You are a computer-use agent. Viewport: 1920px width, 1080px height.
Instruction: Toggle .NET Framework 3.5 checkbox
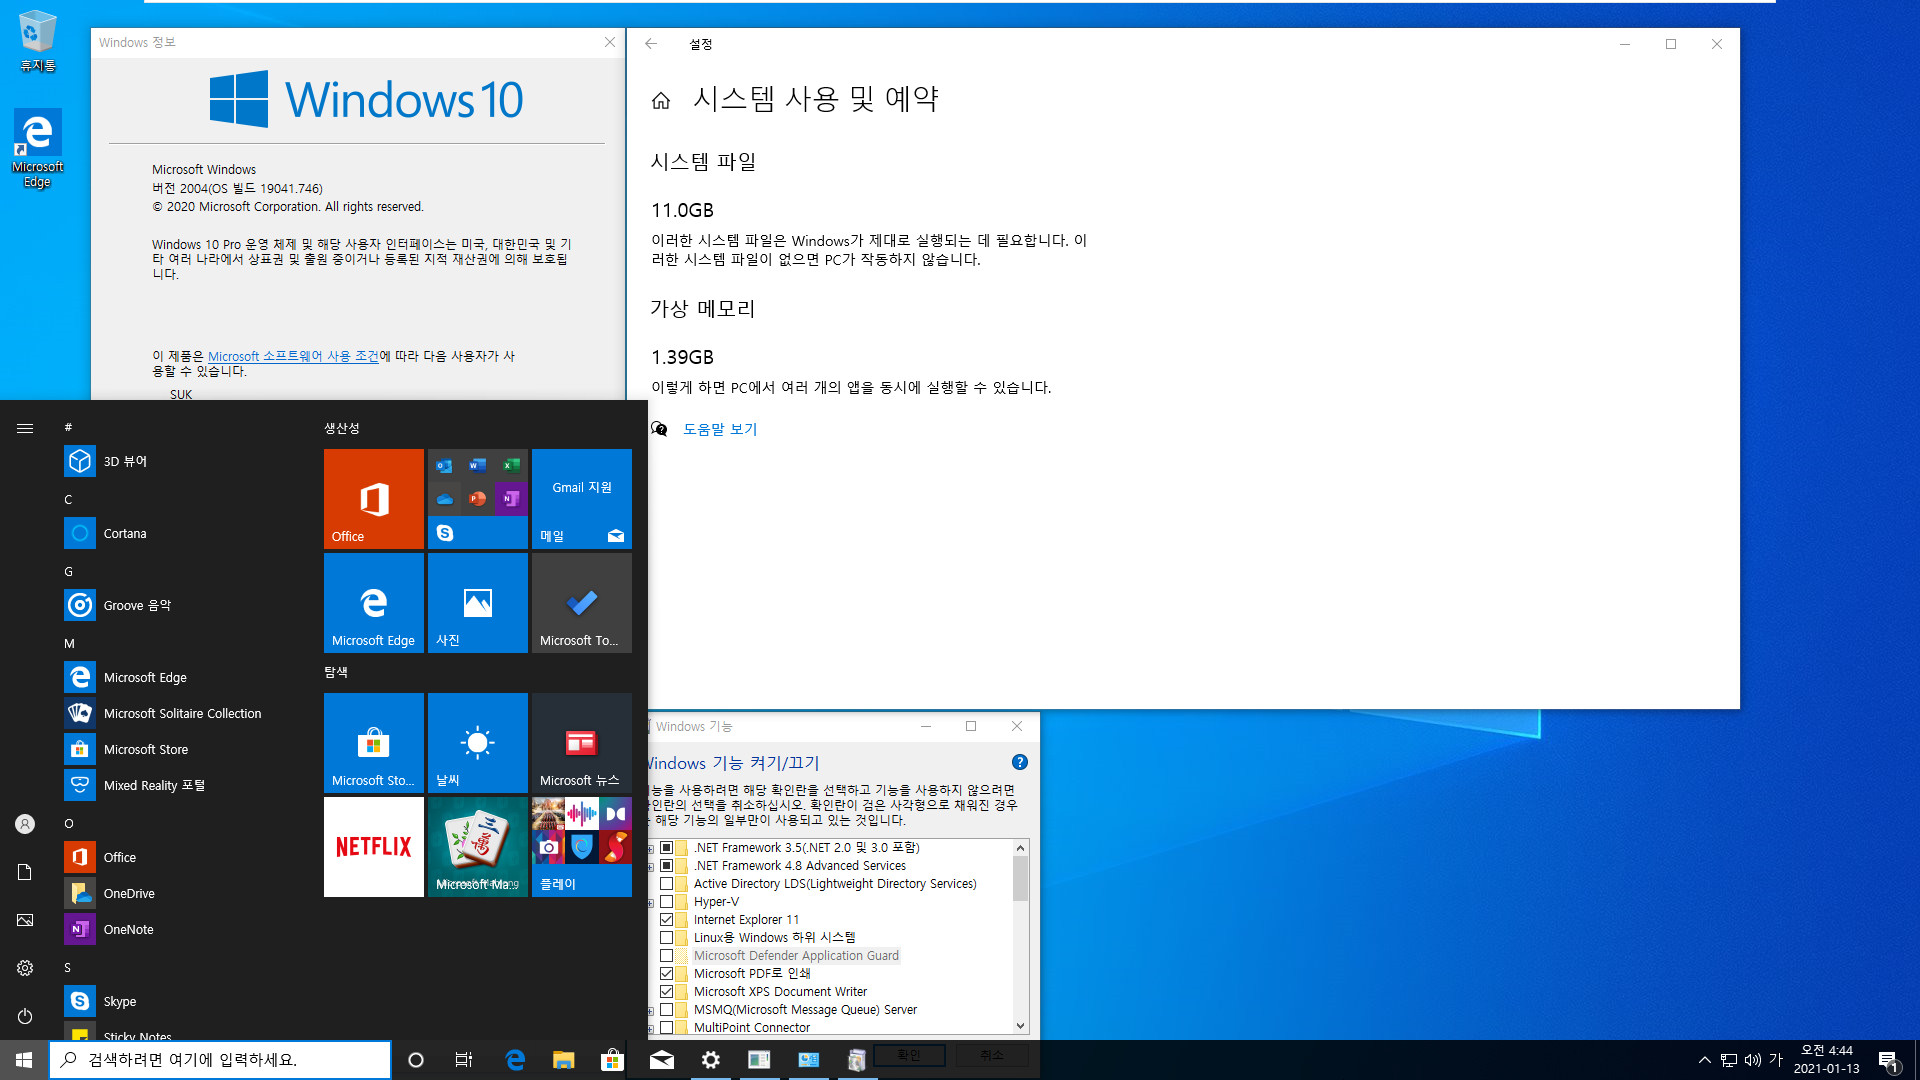[x=666, y=848]
